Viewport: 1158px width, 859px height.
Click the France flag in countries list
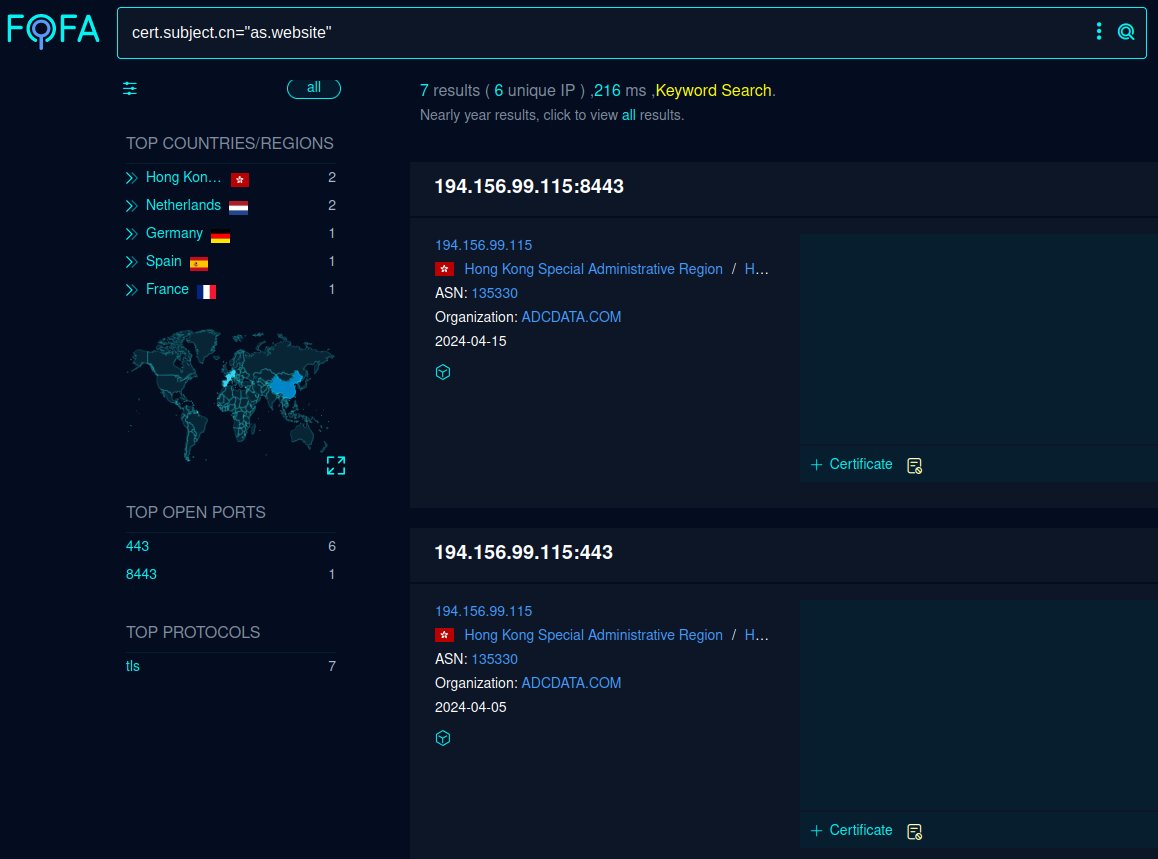coord(207,292)
